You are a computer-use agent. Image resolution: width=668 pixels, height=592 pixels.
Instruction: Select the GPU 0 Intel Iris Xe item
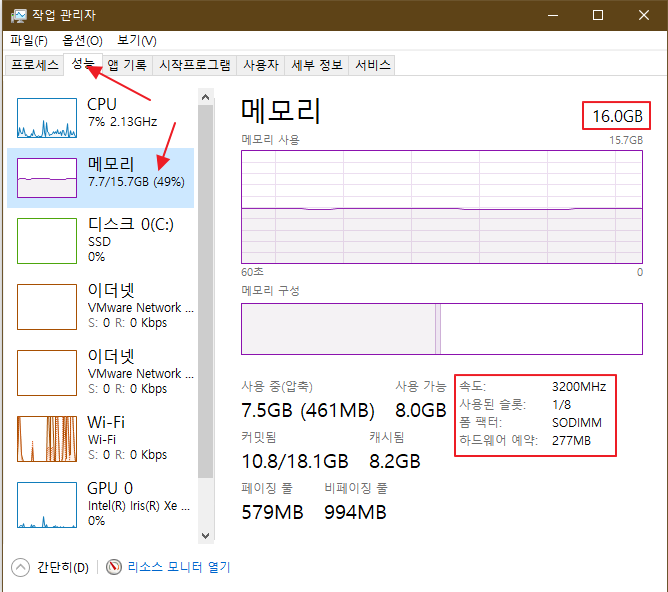pos(47,505)
